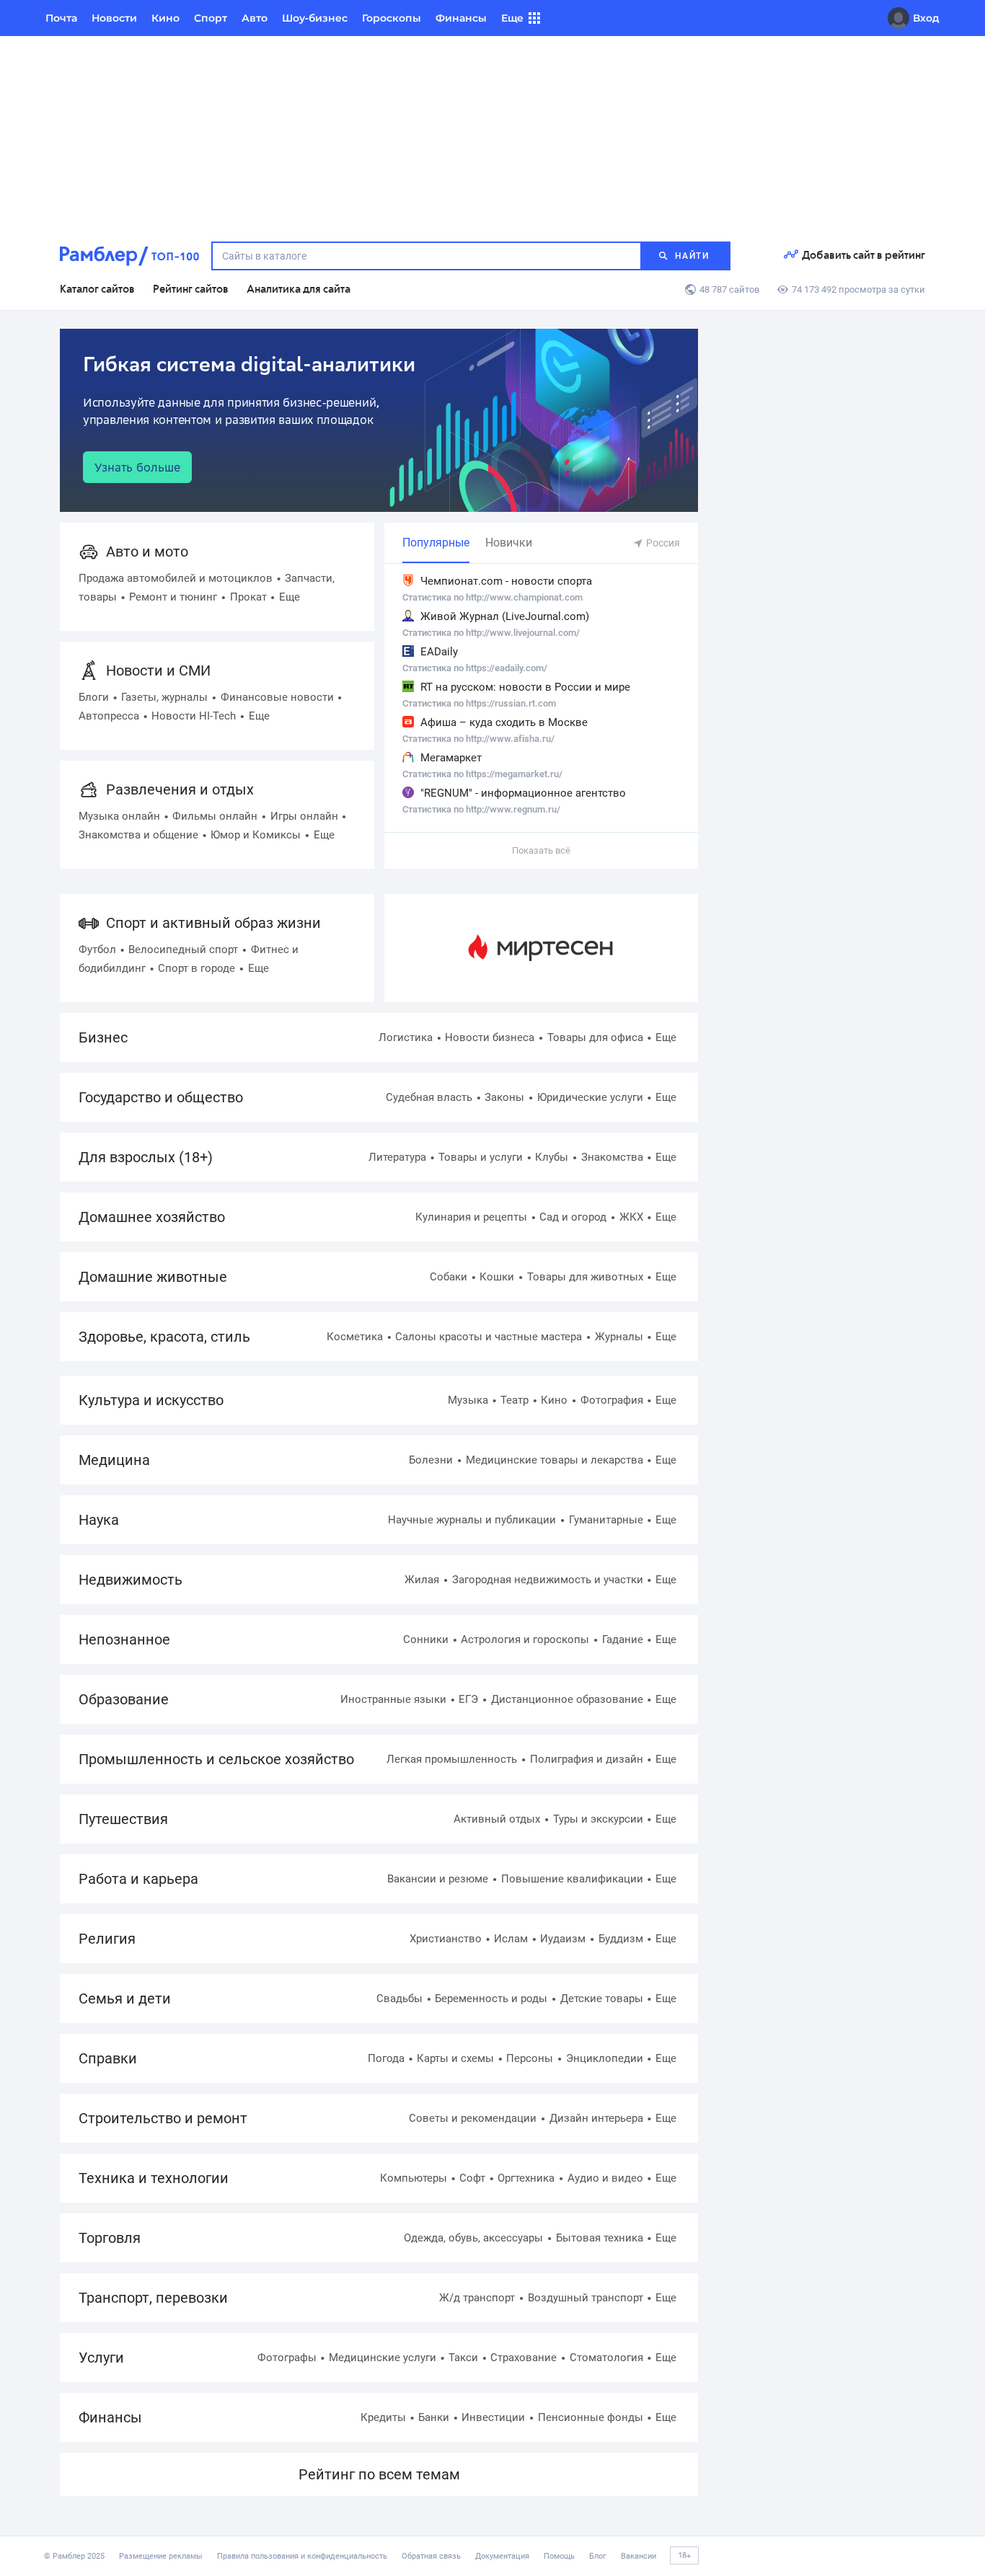
Task: Click the Узнать больше button
Action: click(137, 467)
